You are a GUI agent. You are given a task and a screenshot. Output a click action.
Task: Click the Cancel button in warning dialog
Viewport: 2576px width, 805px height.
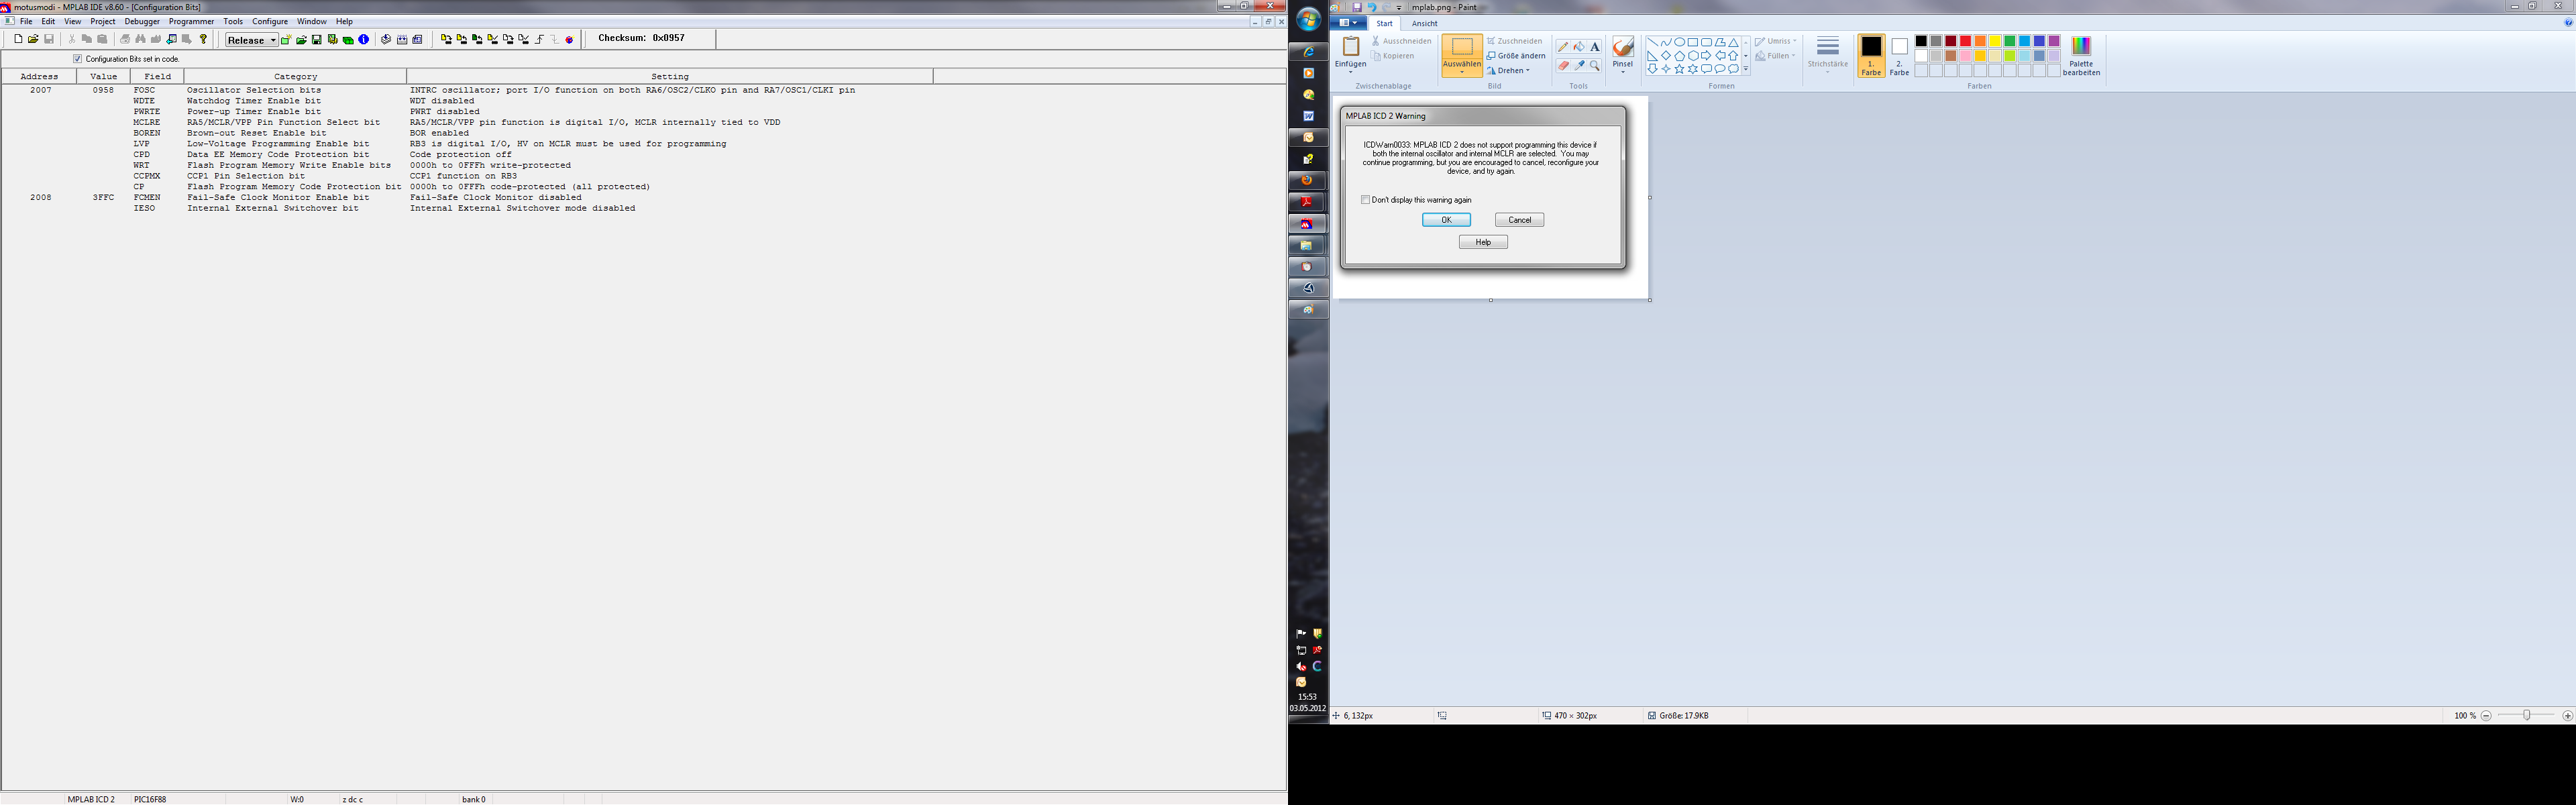click(1519, 220)
